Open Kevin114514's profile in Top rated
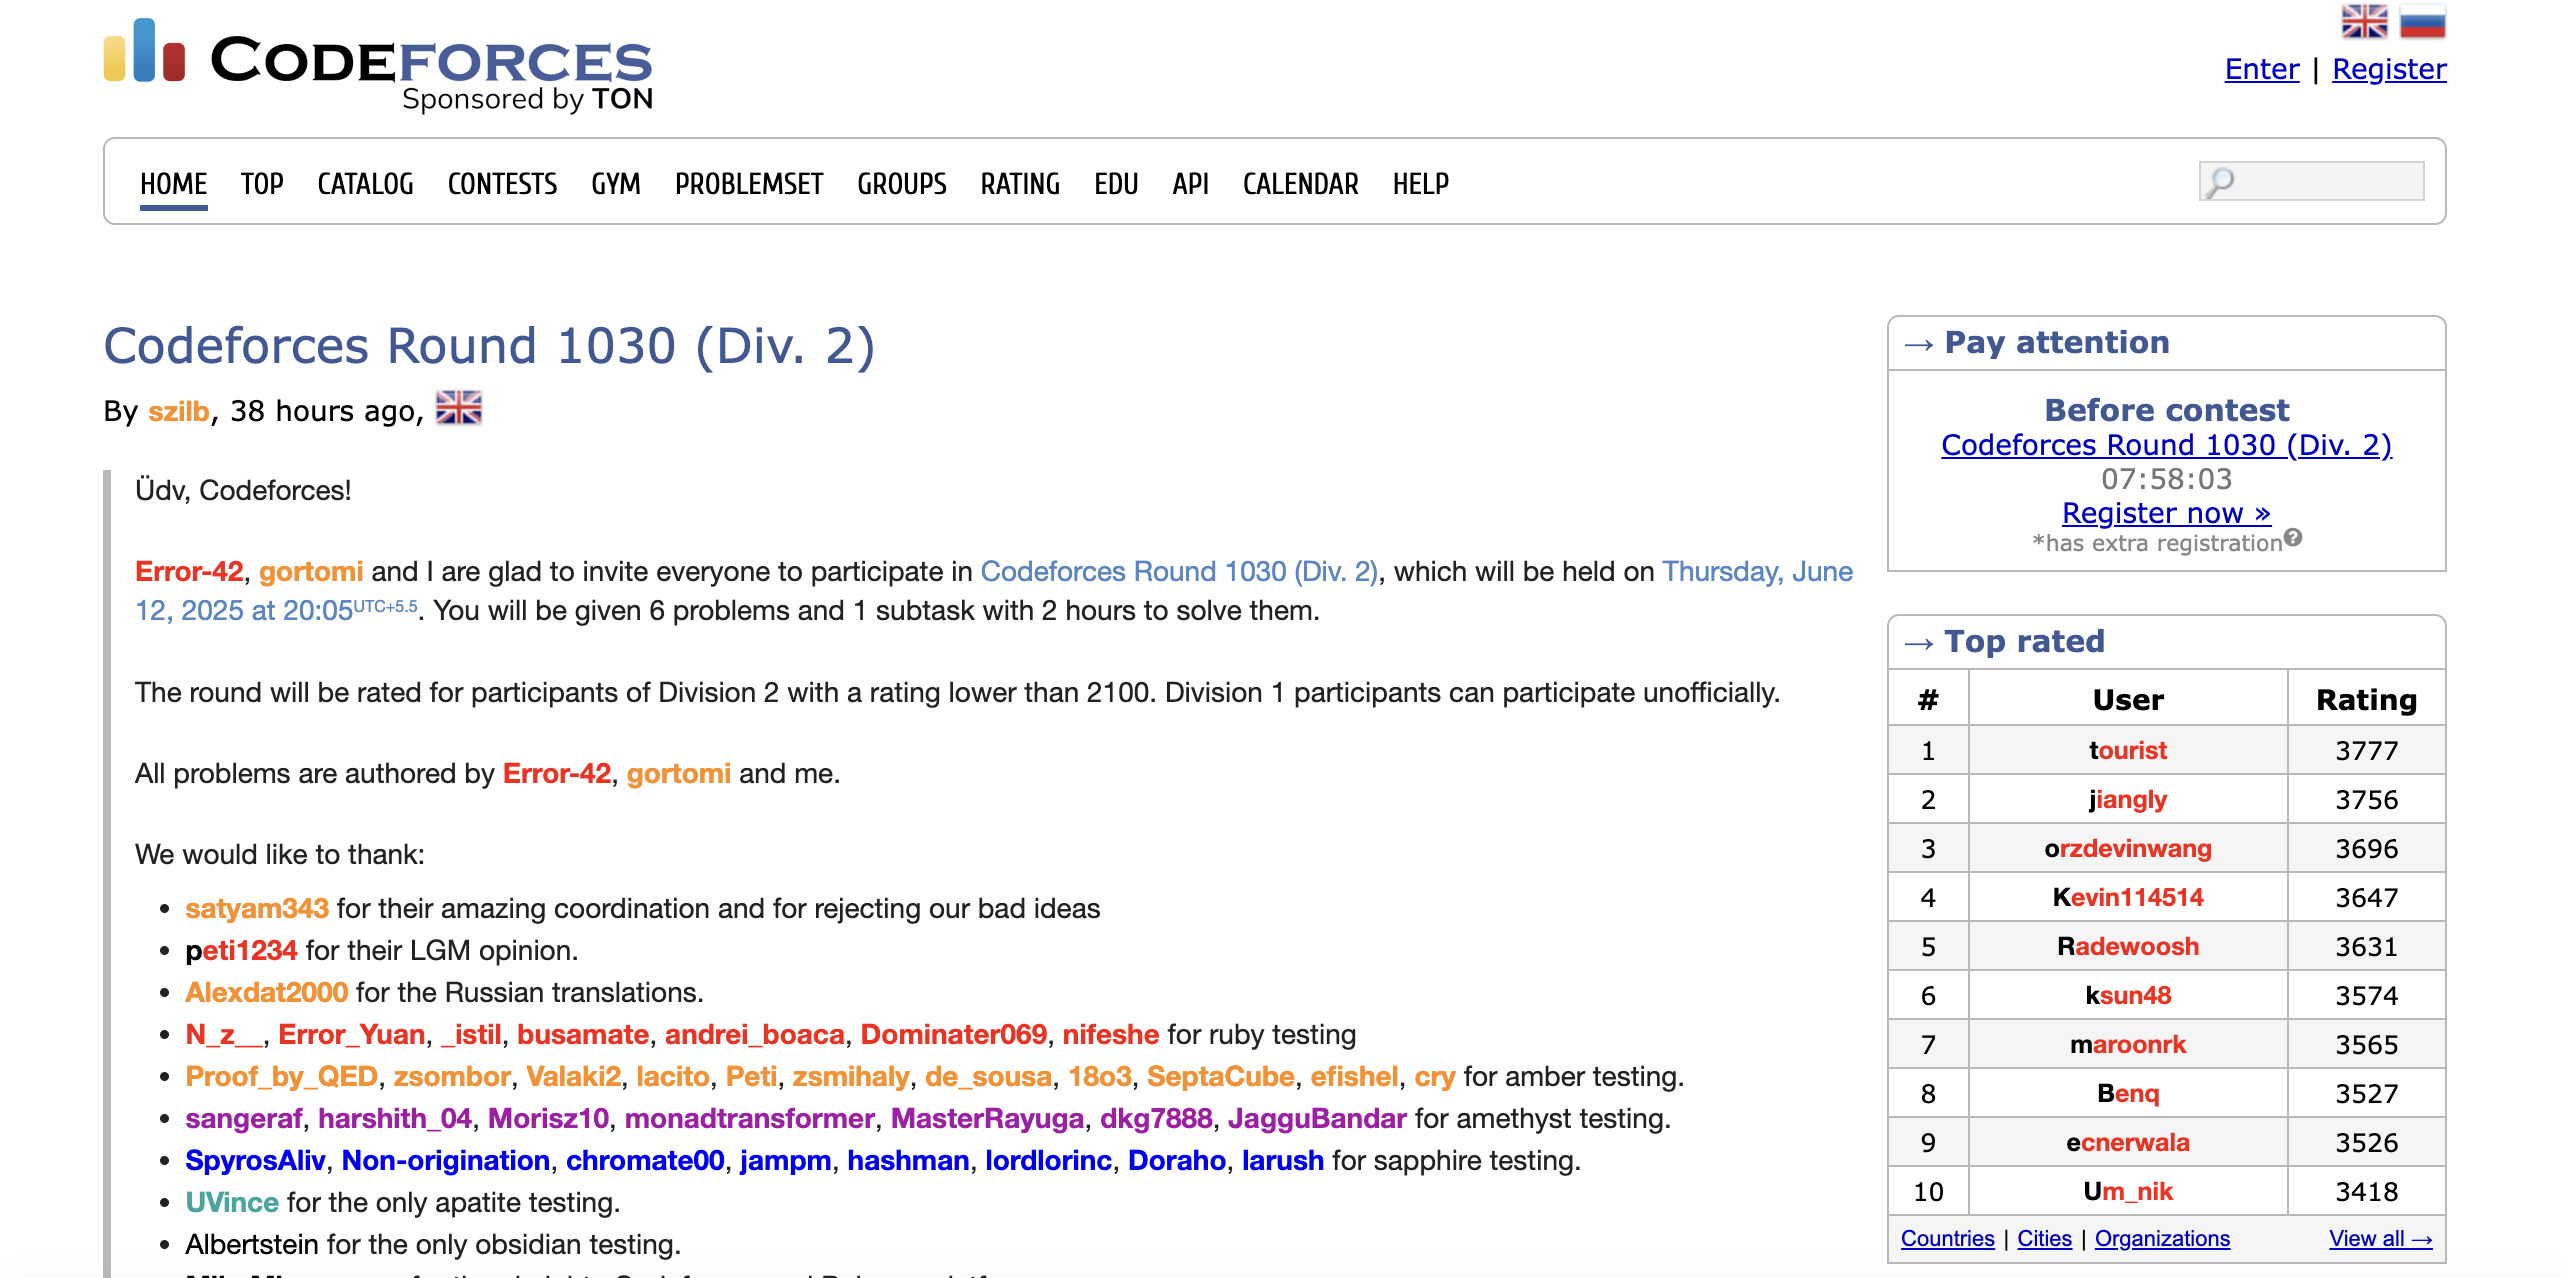2566x1278 pixels. point(2127,897)
